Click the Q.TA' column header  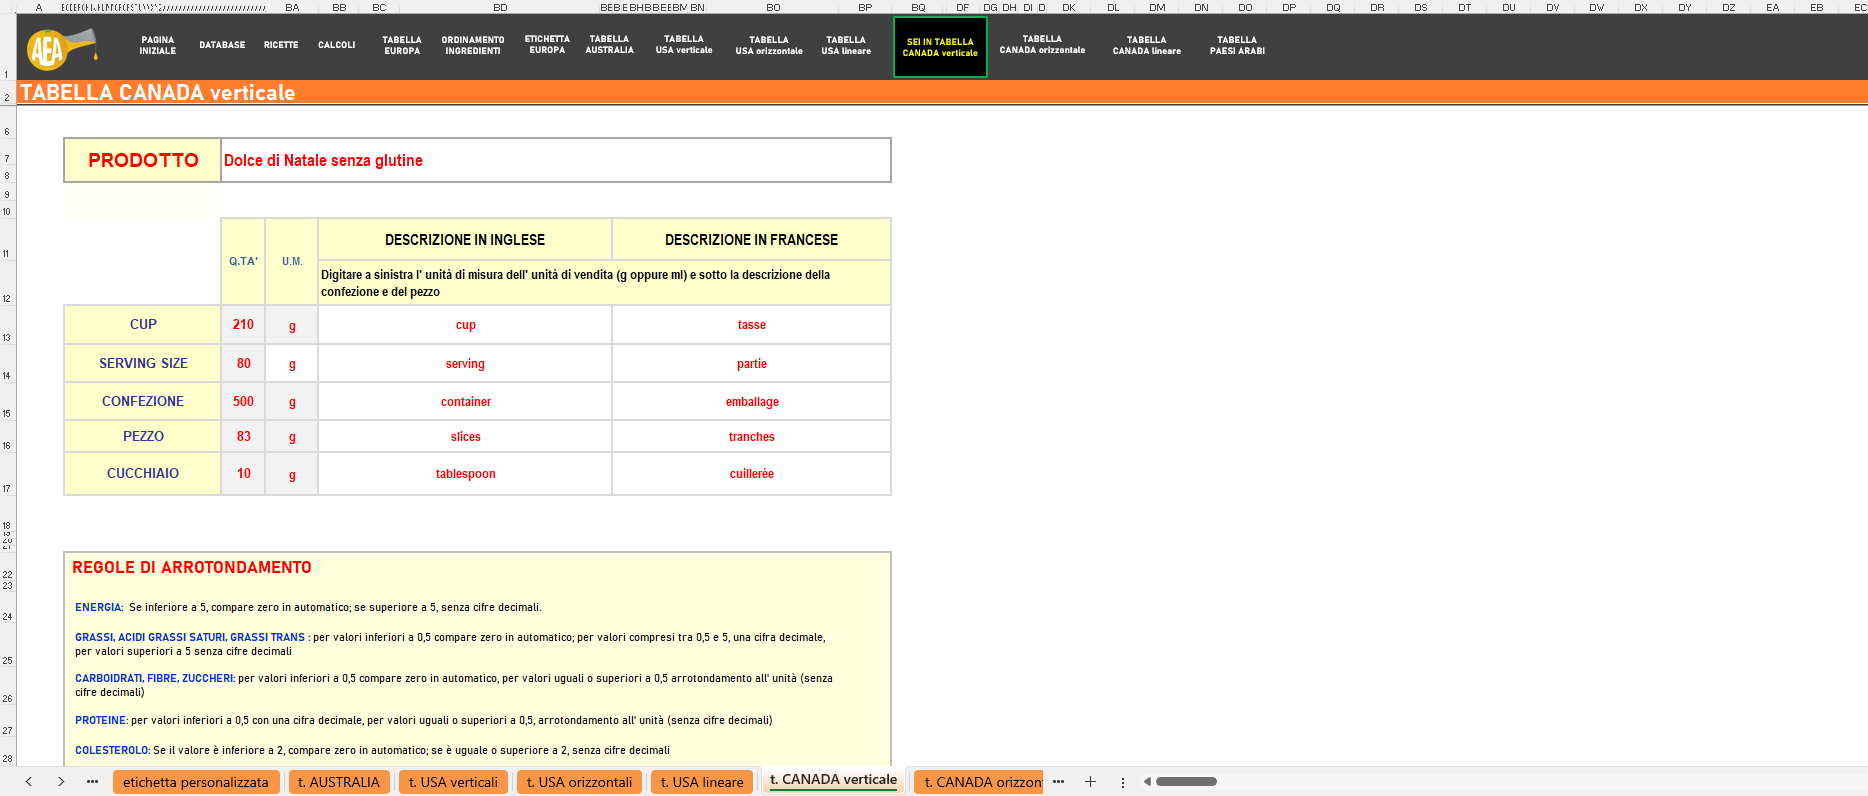tap(243, 261)
